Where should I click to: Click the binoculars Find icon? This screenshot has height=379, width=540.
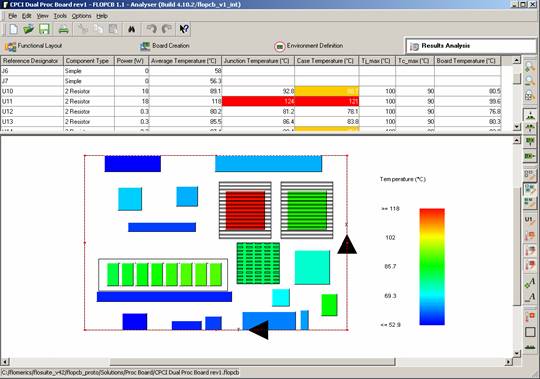[132, 30]
